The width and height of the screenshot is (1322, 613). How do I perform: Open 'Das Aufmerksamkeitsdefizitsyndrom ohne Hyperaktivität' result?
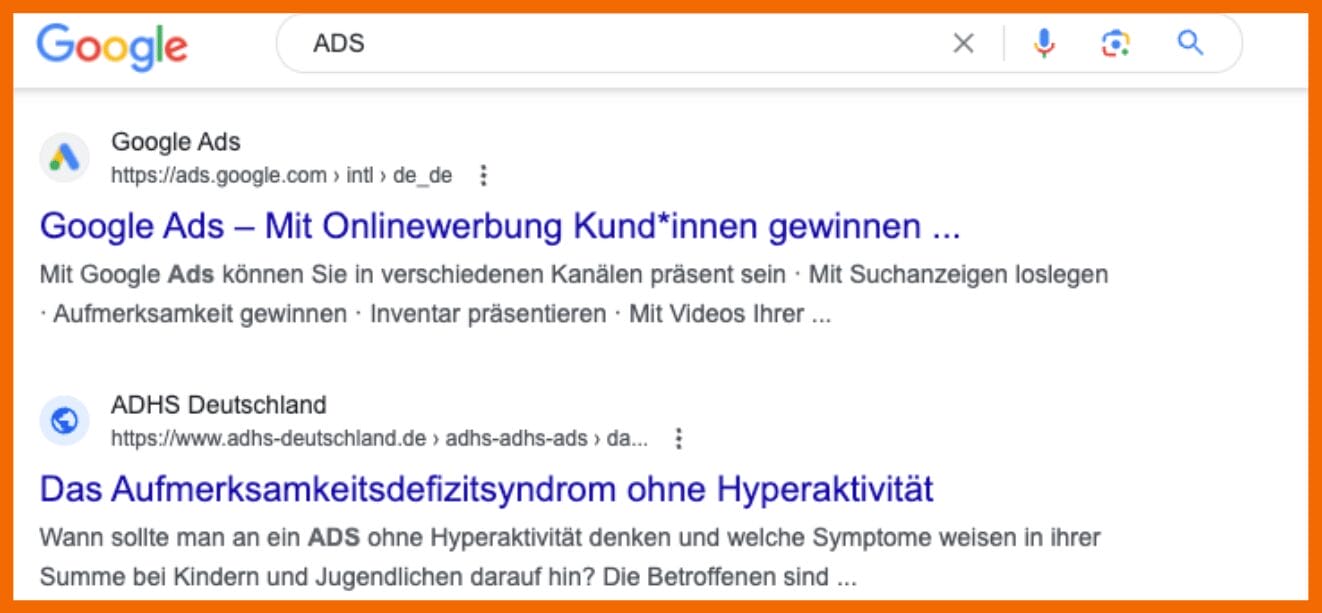(486, 490)
